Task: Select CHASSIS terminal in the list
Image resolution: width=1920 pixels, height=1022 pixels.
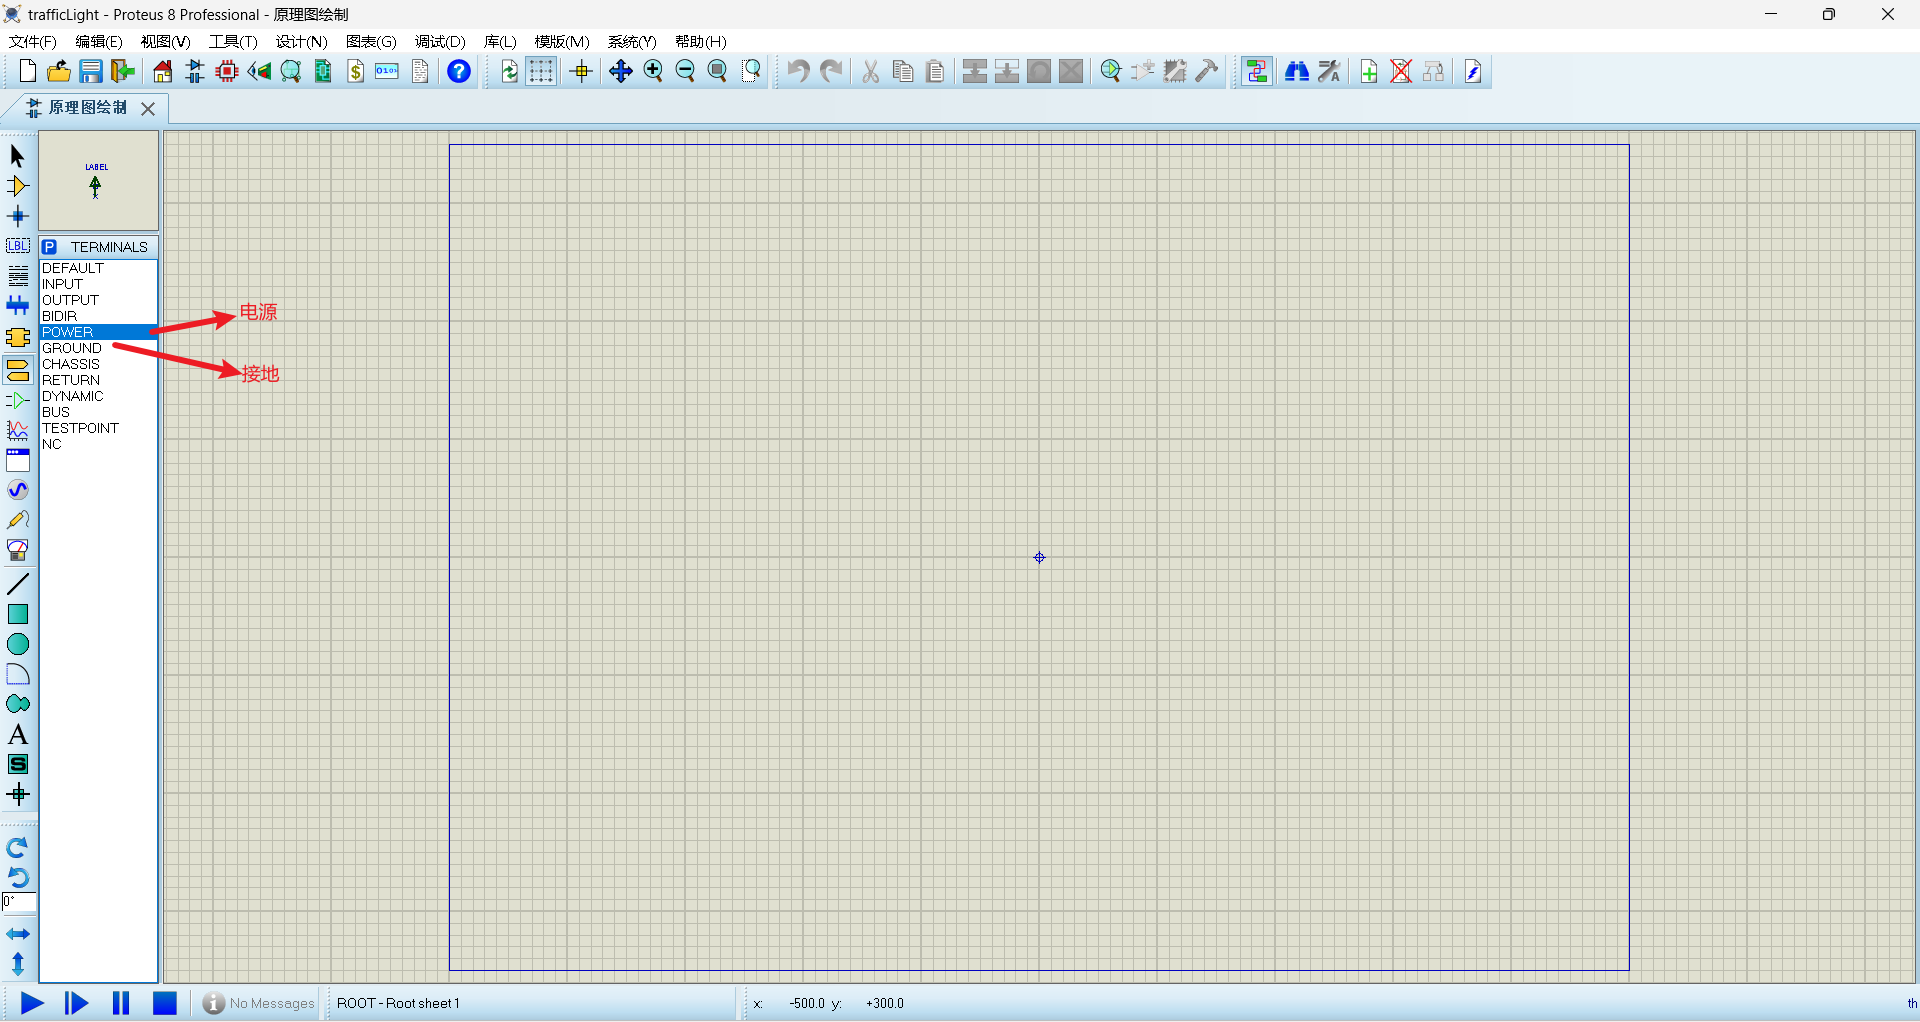Action: [98, 364]
